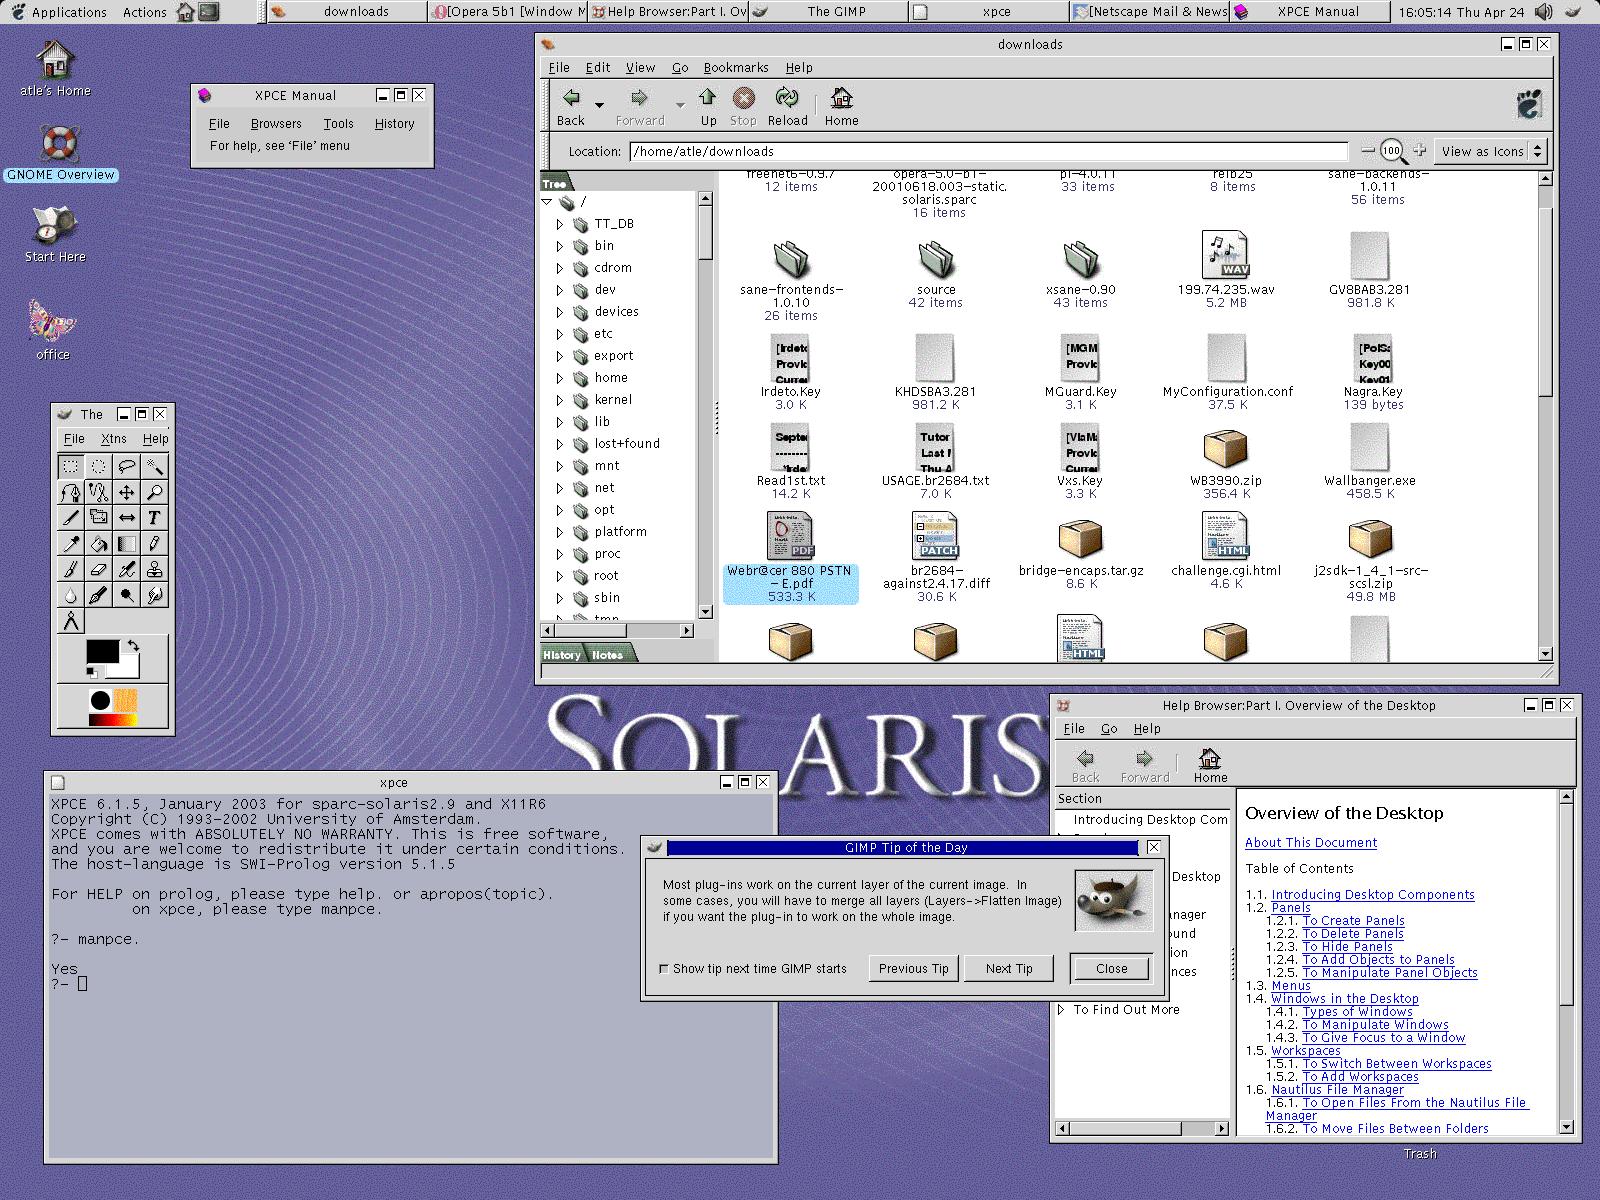This screenshot has height=1200, width=1600.
Task: Open the Back history dropdown arrow
Action: tap(599, 104)
